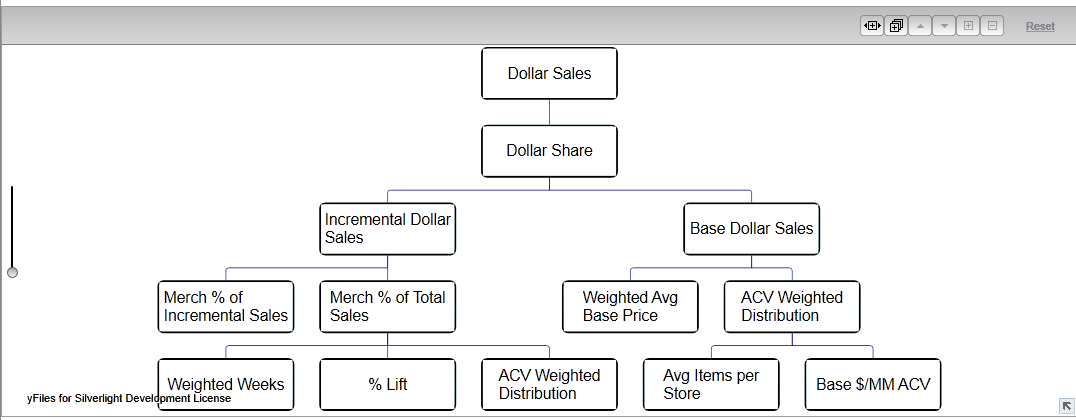Click the down arrow toolbar button
The width and height of the screenshot is (1076, 420).
[944, 26]
